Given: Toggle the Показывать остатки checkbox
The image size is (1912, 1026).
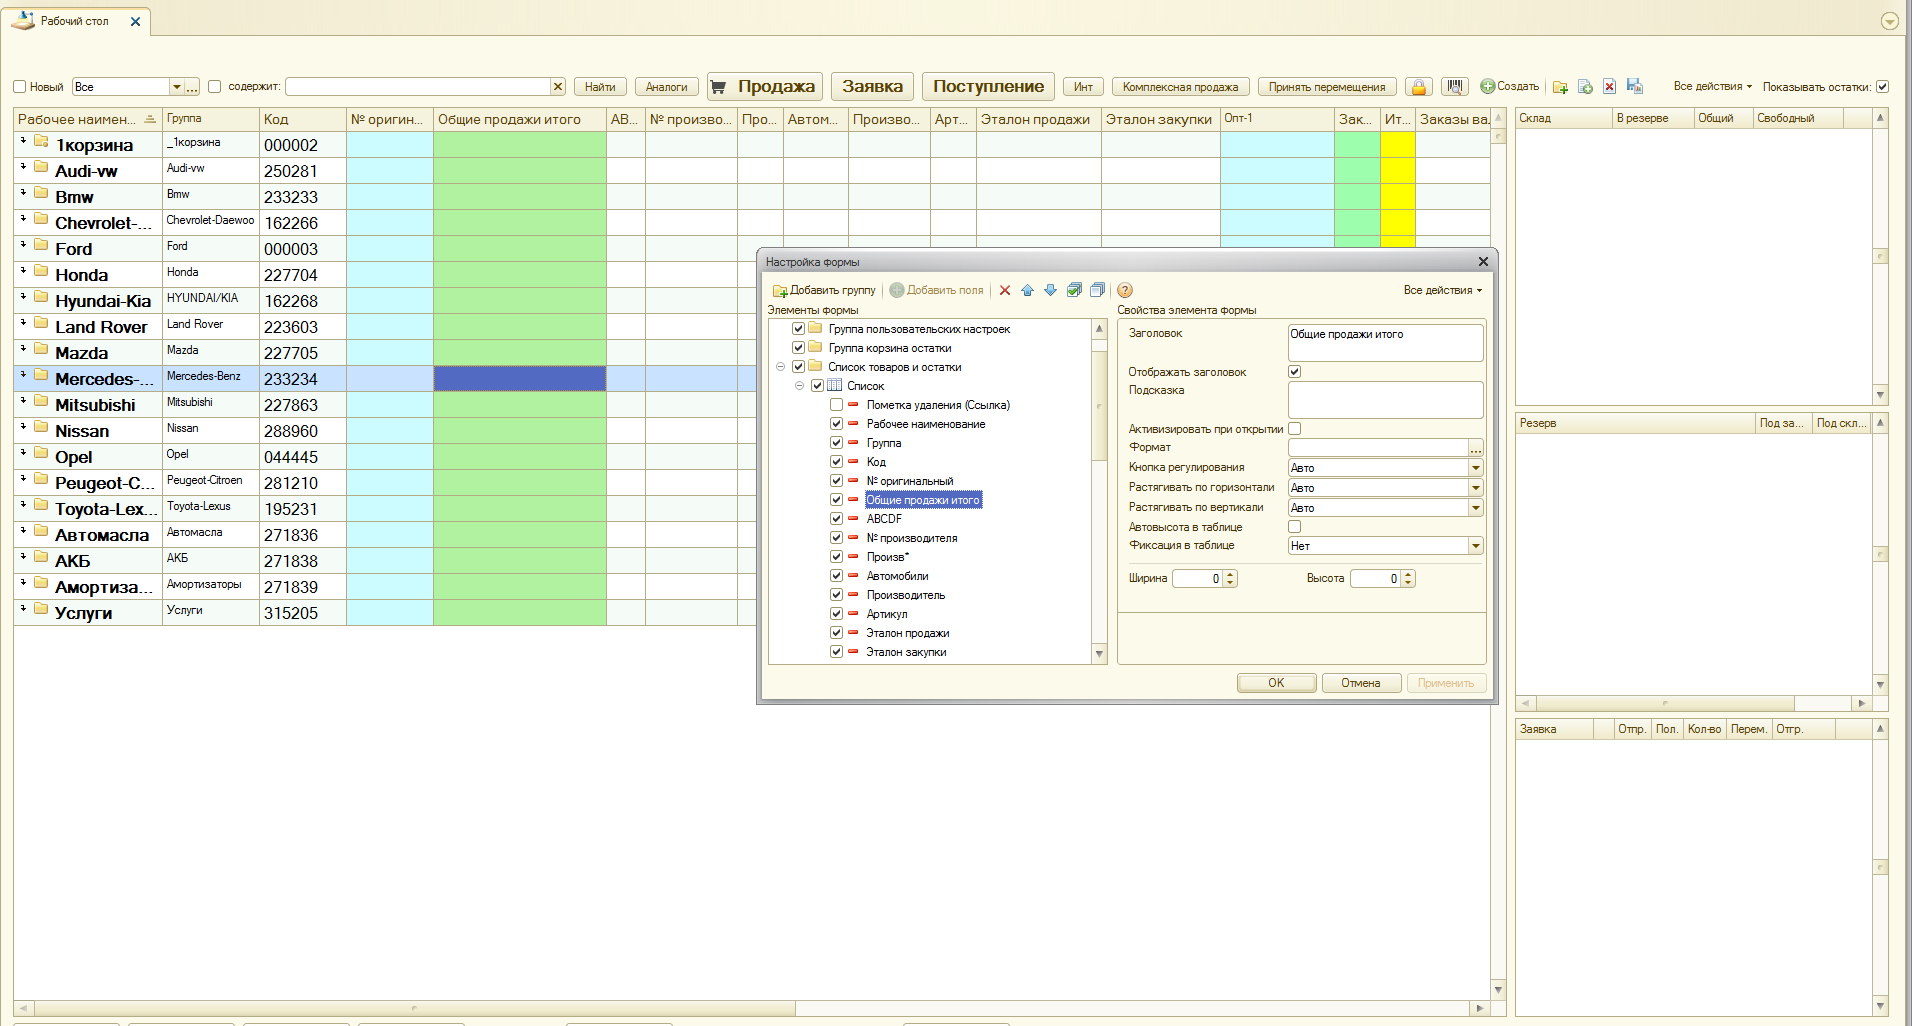Looking at the screenshot, I should point(1882,87).
